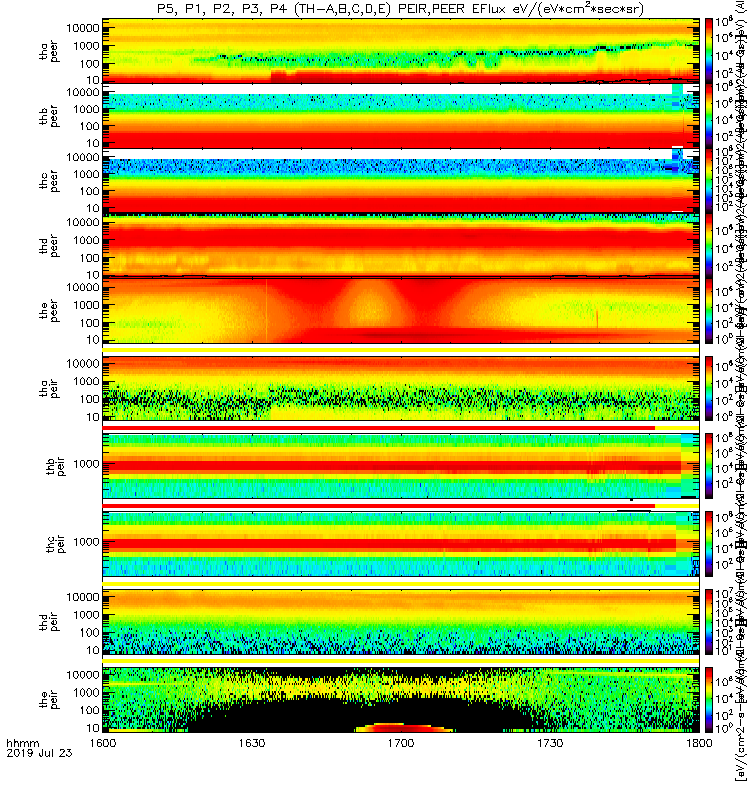The image size is (750, 800).
Task: Click the 'thd peir' panel label
Action: tap(49, 621)
